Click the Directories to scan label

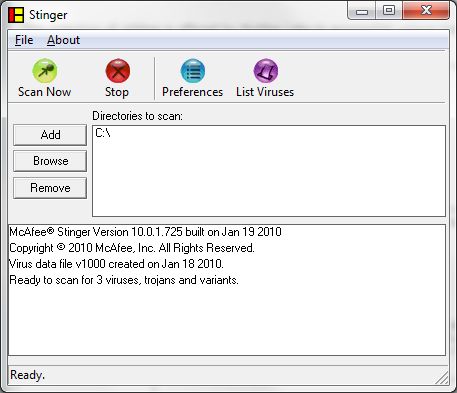pos(137,116)
